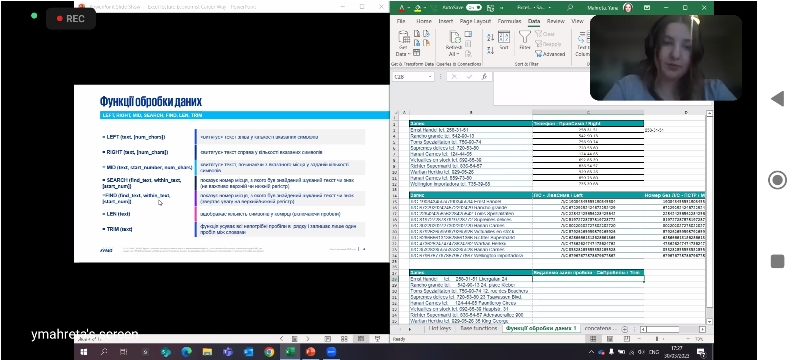Expand the Get Data dropdown arrow
Screen dimensions: 800x360
[409, 54]
